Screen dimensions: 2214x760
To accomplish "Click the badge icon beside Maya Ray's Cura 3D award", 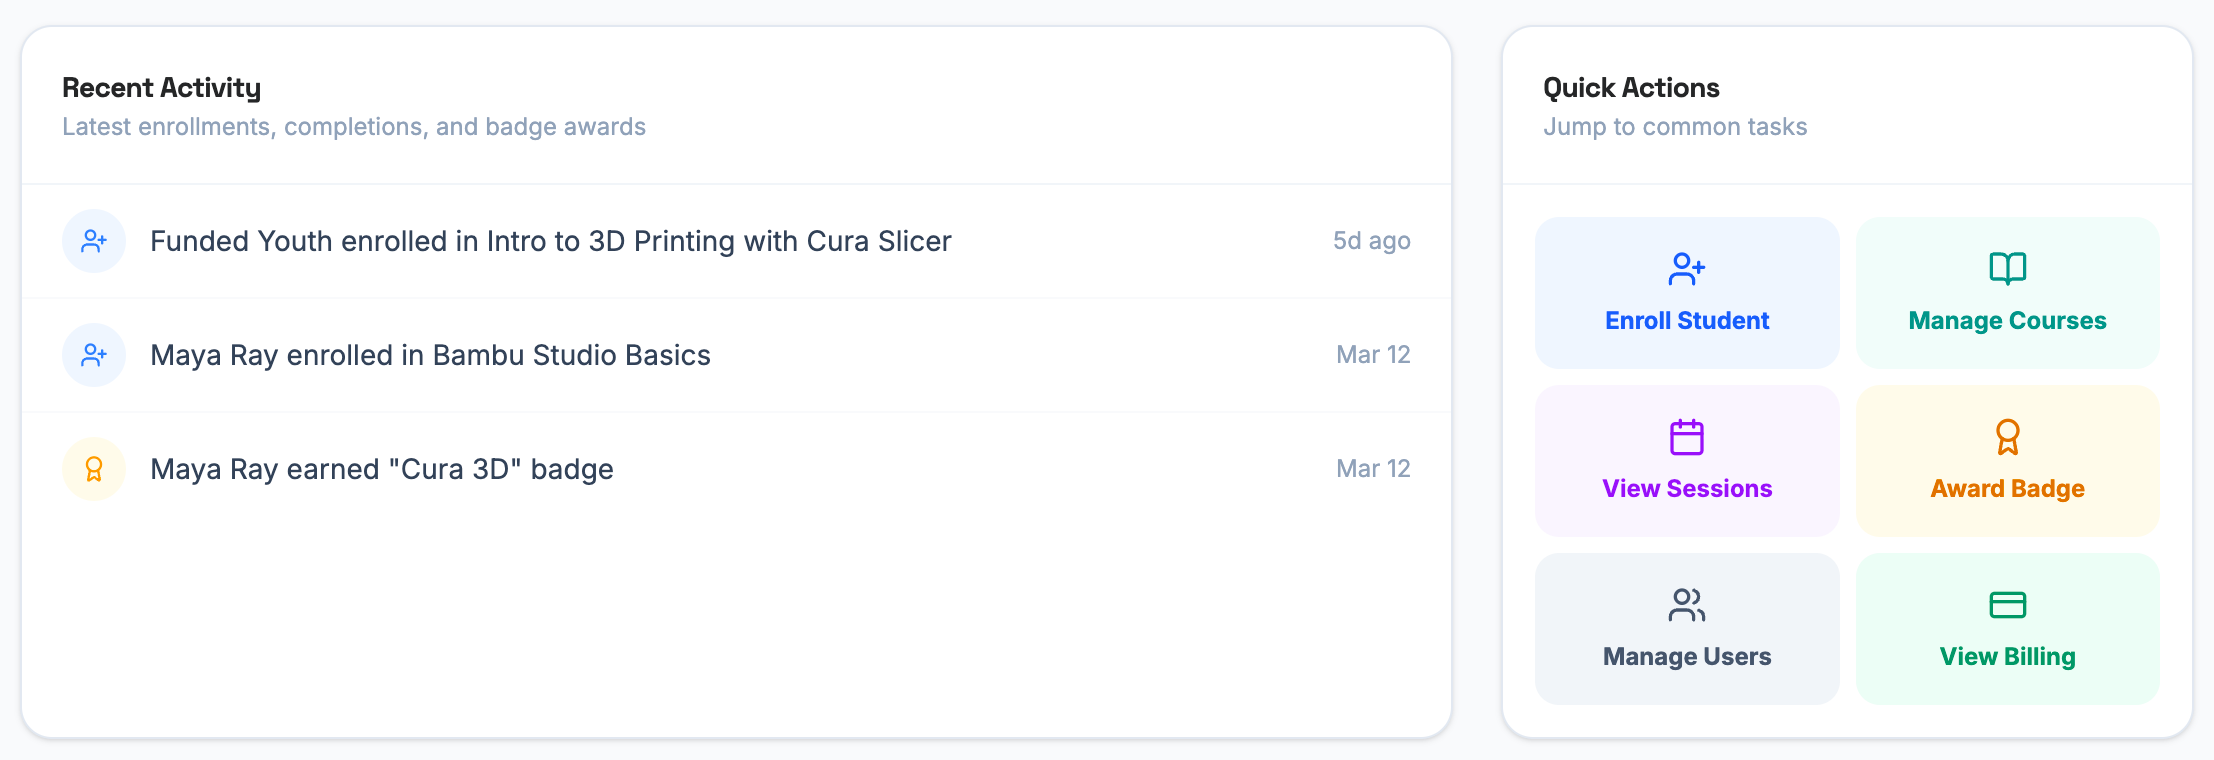I will (x=93, y=468).
